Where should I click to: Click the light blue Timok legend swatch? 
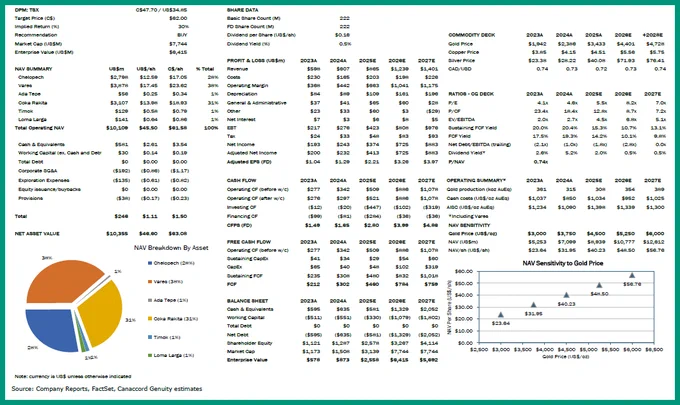click(x=150, y=337)
